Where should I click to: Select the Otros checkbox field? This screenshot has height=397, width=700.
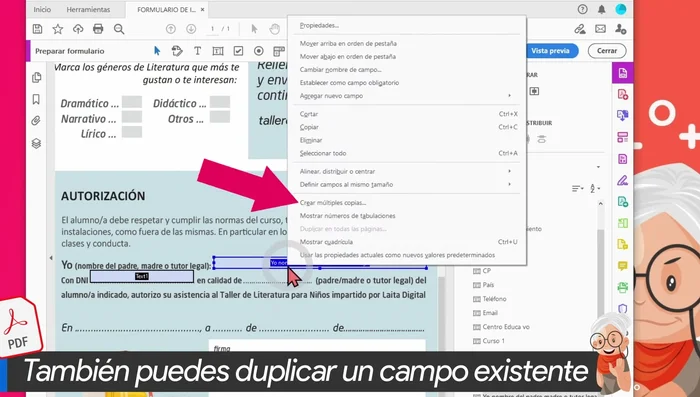(220, 117)
